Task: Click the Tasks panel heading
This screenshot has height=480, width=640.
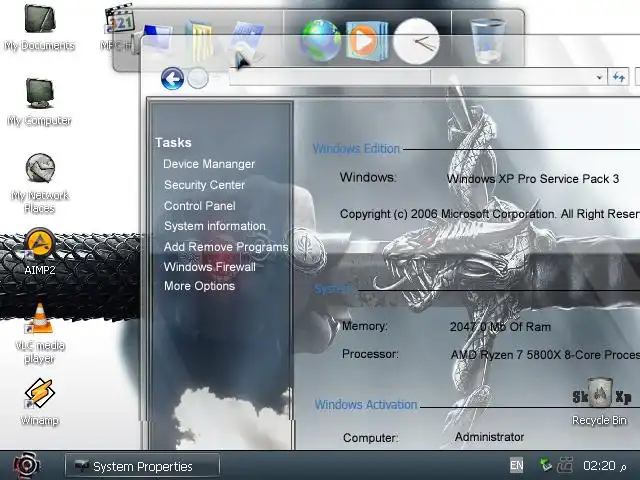Action: coord(173,142)
